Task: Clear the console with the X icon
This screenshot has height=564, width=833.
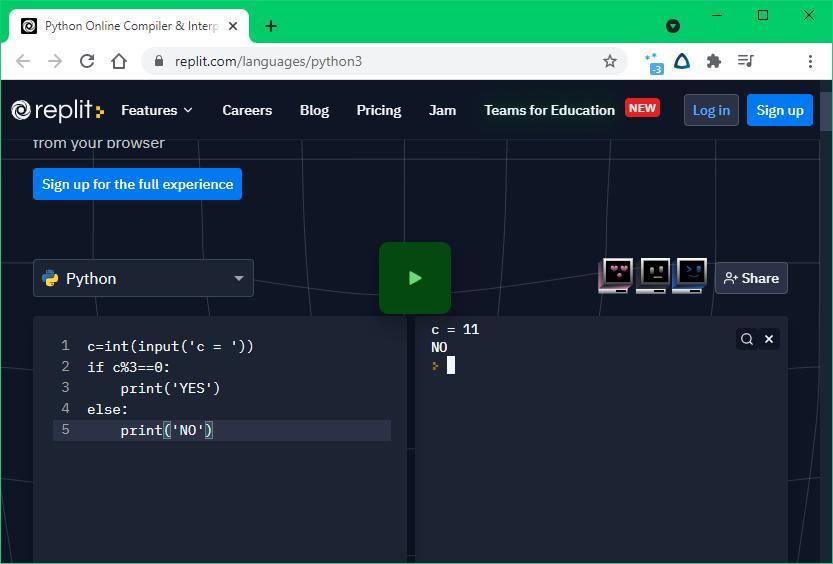Action: (x=769, y=339)
